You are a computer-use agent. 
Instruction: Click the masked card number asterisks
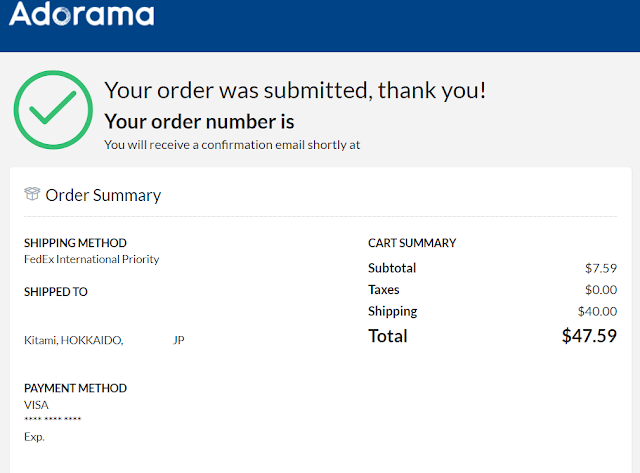(53, 419)
